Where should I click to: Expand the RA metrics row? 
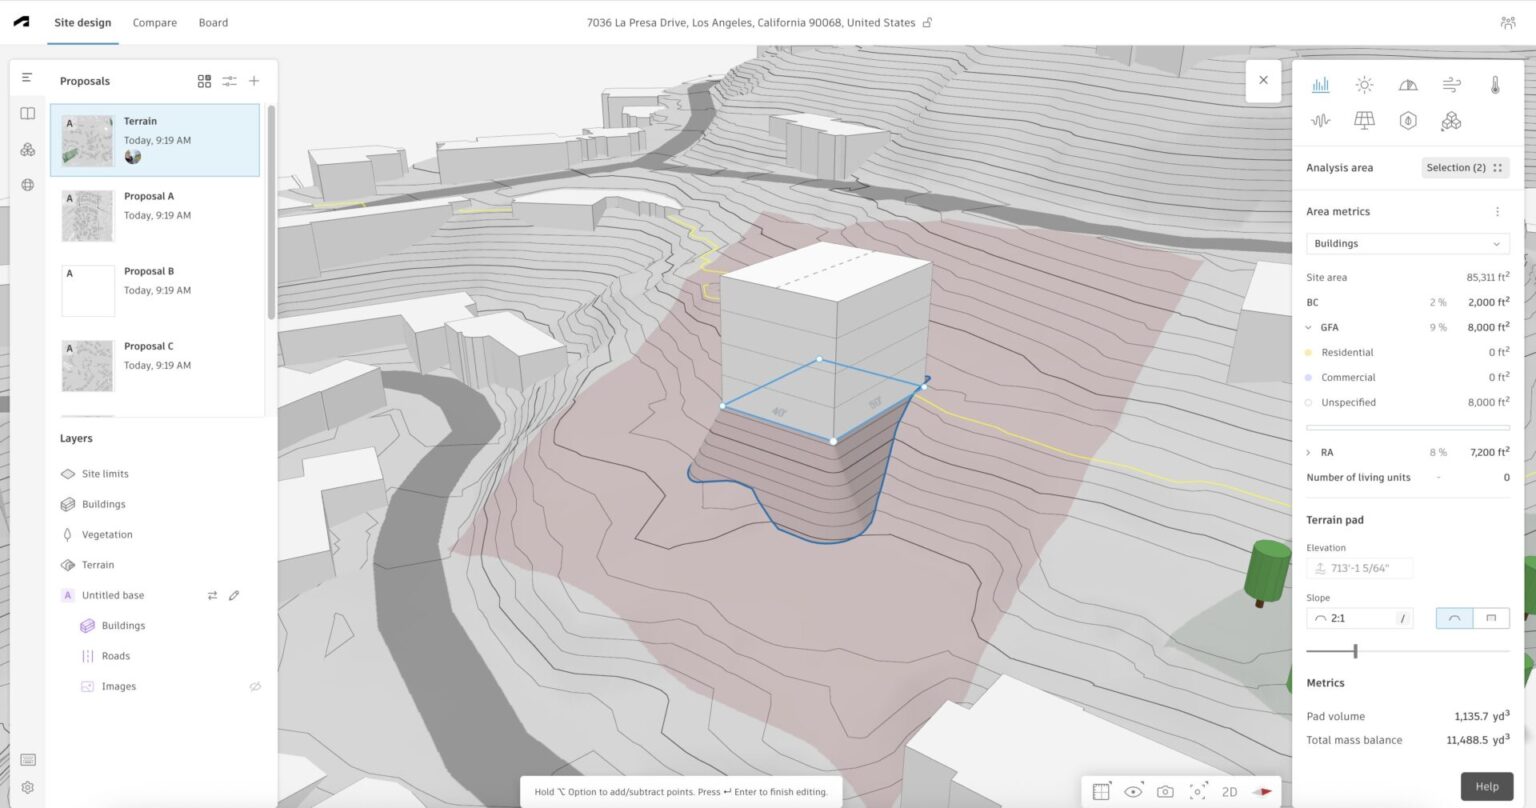[x=1308, y=452]
